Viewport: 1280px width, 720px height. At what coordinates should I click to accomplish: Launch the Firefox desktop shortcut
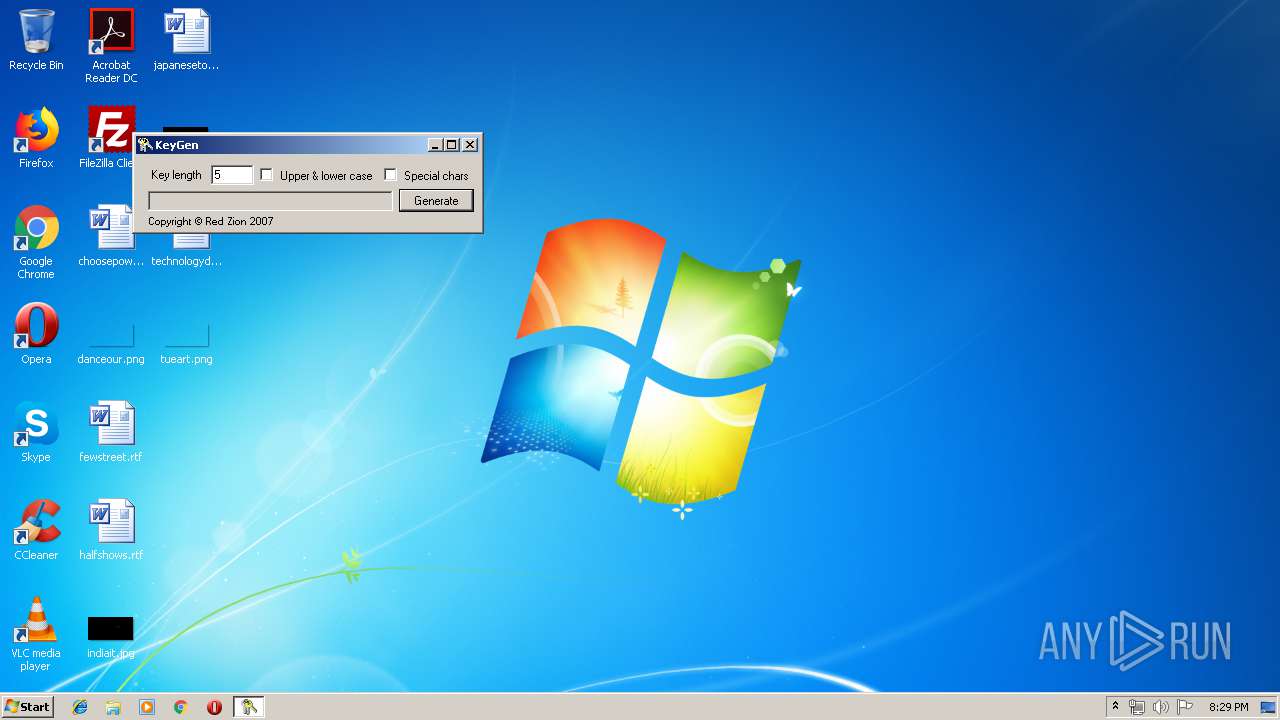tap(36, 139)
